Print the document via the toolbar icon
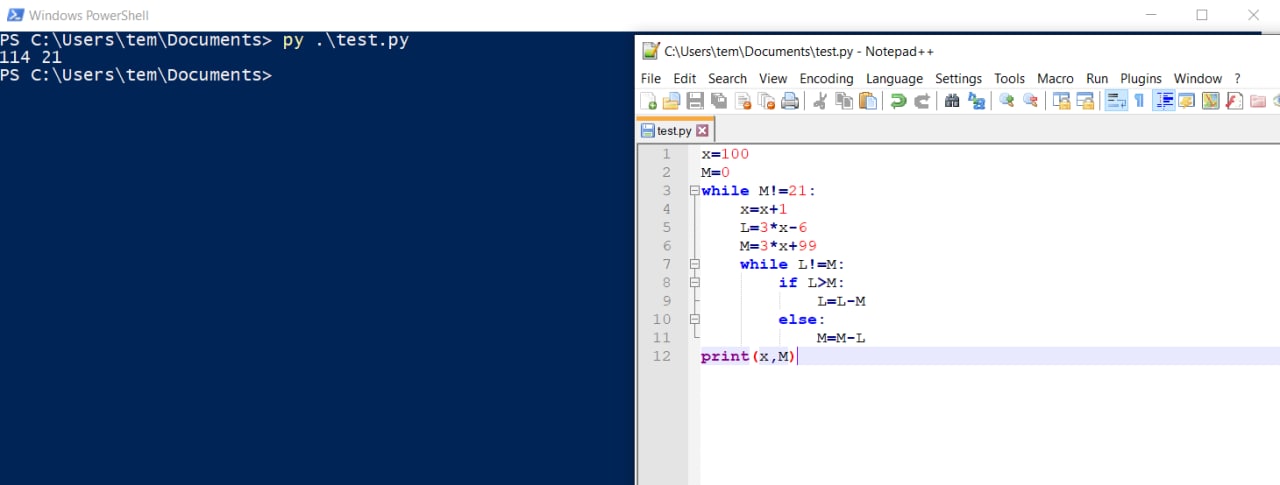1280x485 pixels. coord(789,100)
